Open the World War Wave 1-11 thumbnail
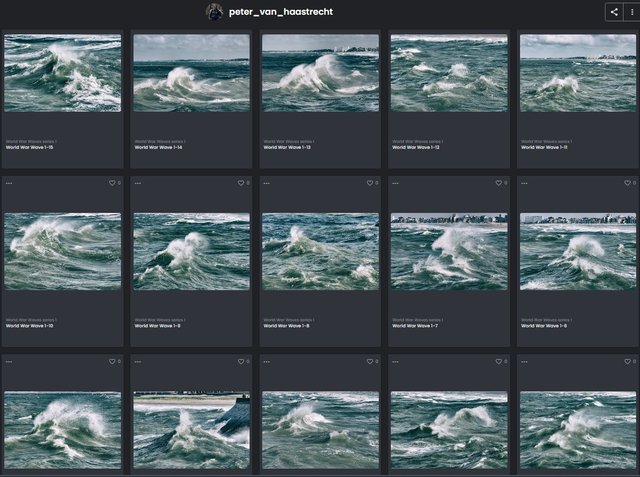This screenshot has width=640, height=477. click(578, 73)
